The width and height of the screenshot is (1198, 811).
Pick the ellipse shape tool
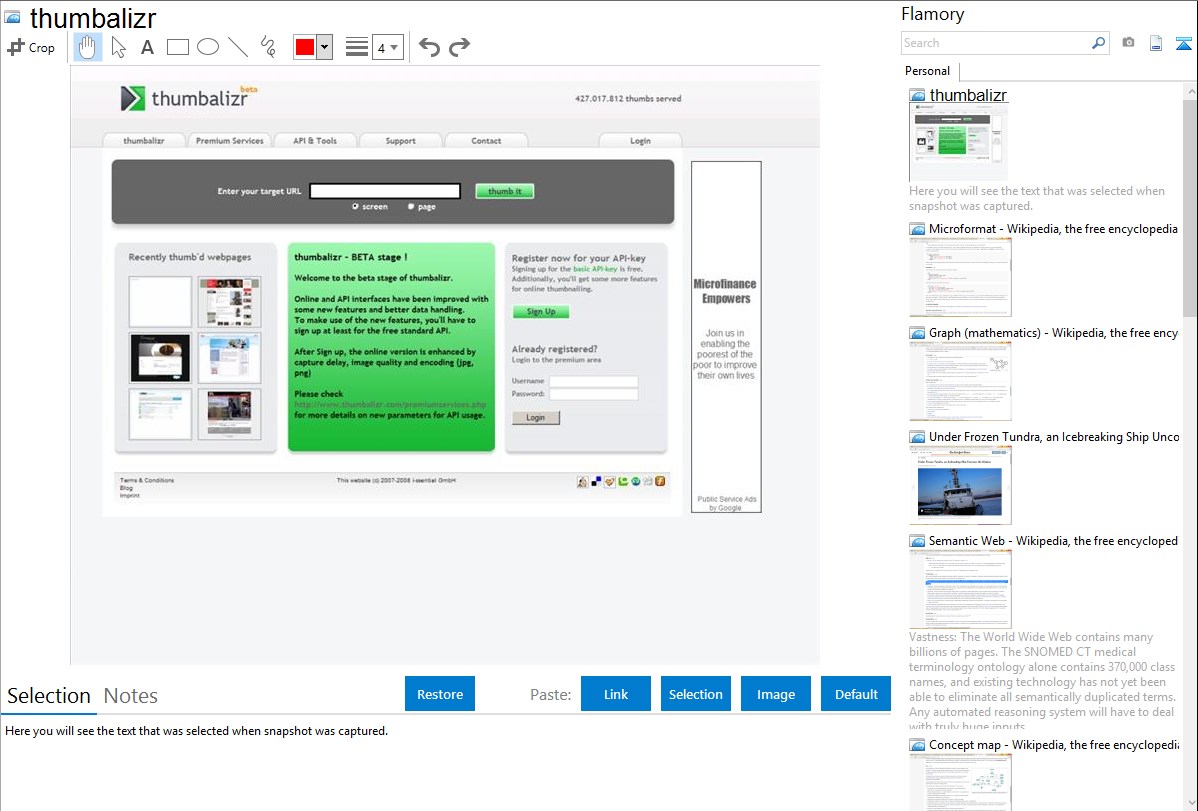pos(208,47)
